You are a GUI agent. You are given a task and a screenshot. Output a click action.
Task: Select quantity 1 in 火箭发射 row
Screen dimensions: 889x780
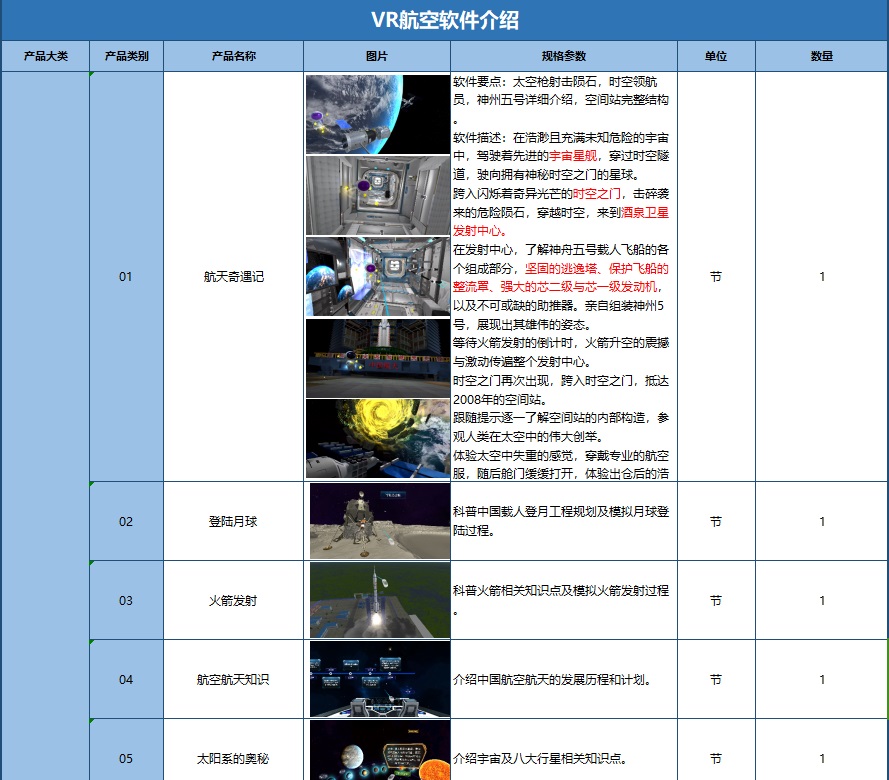tap(822, 600)
